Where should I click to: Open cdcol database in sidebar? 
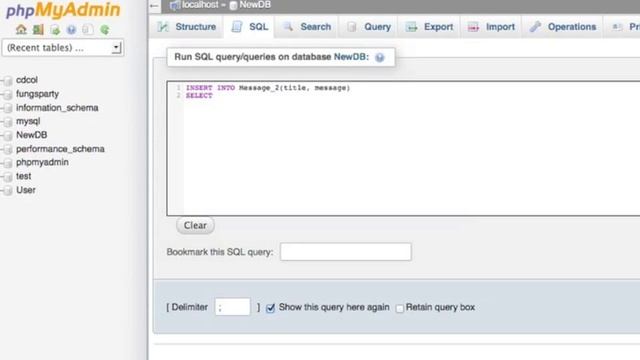click(27, 80)
